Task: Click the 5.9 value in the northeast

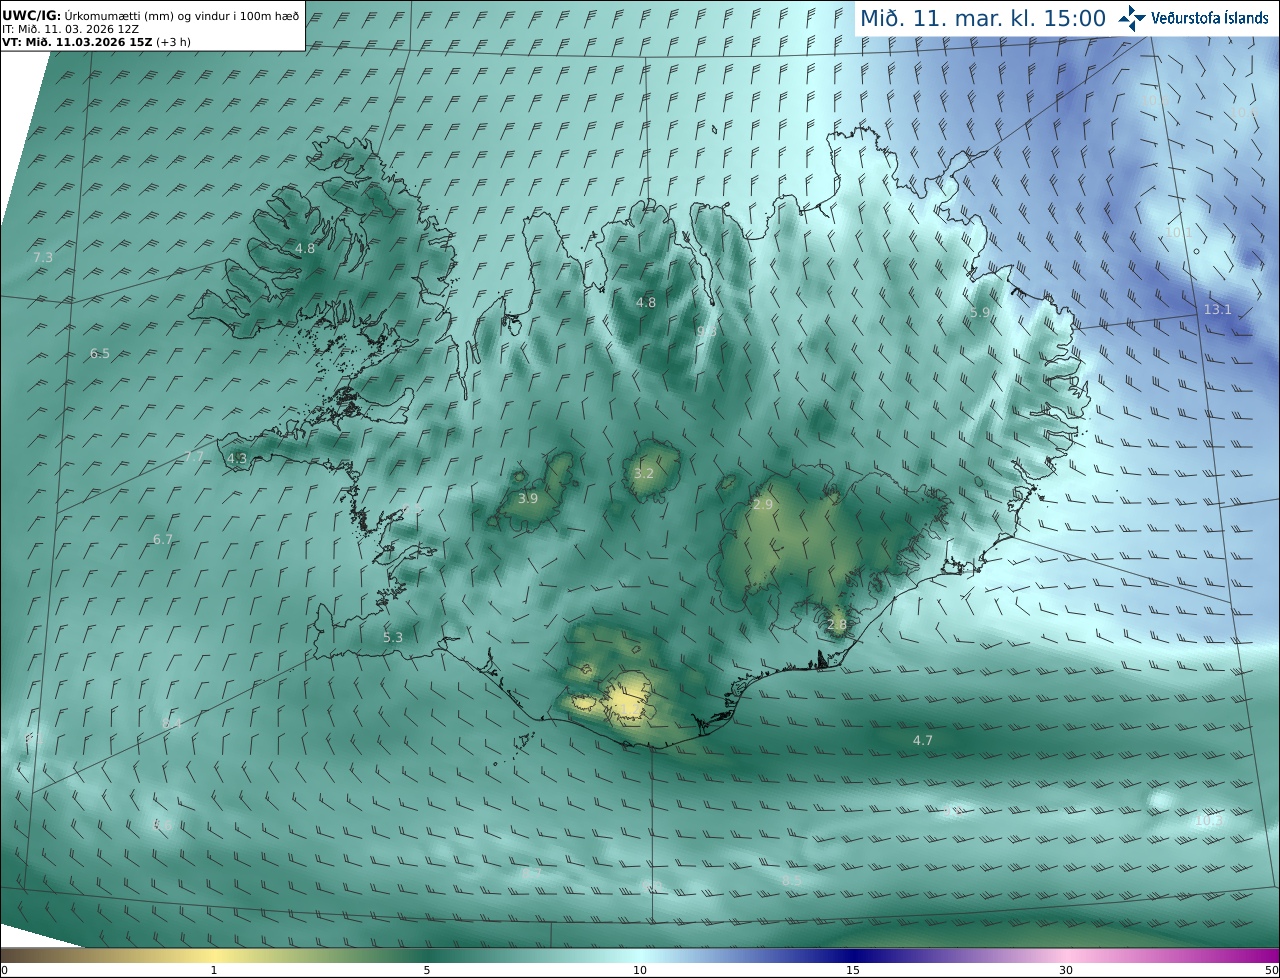Action: click(980, 313)
